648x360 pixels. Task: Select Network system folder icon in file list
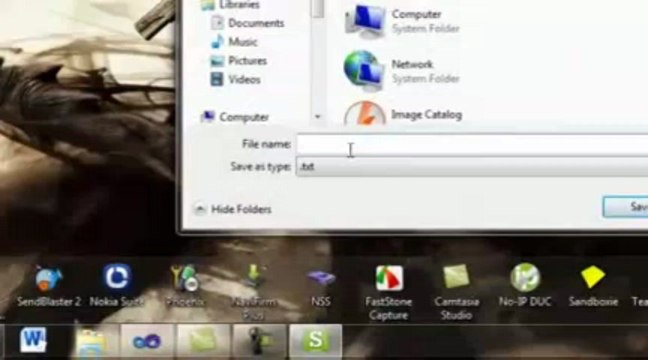pos(364,71)
